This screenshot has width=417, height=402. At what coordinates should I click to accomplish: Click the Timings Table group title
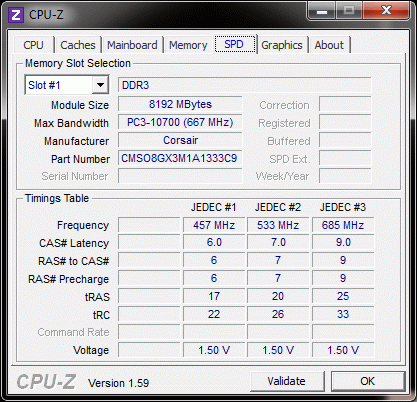[x=57, y=198]
